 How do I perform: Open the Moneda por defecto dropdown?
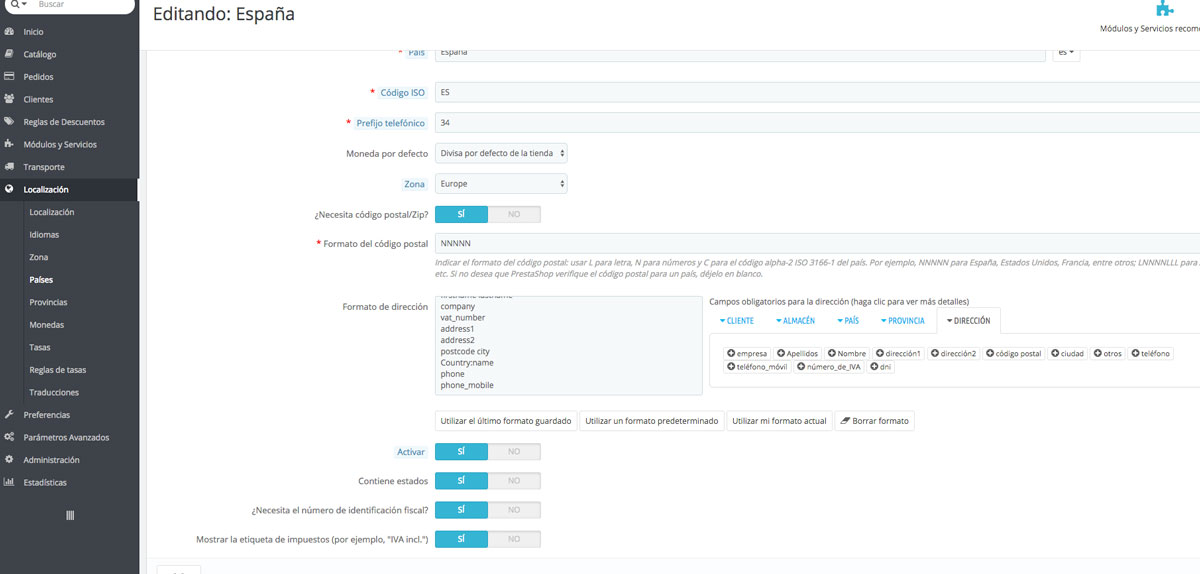click(501, 154)
